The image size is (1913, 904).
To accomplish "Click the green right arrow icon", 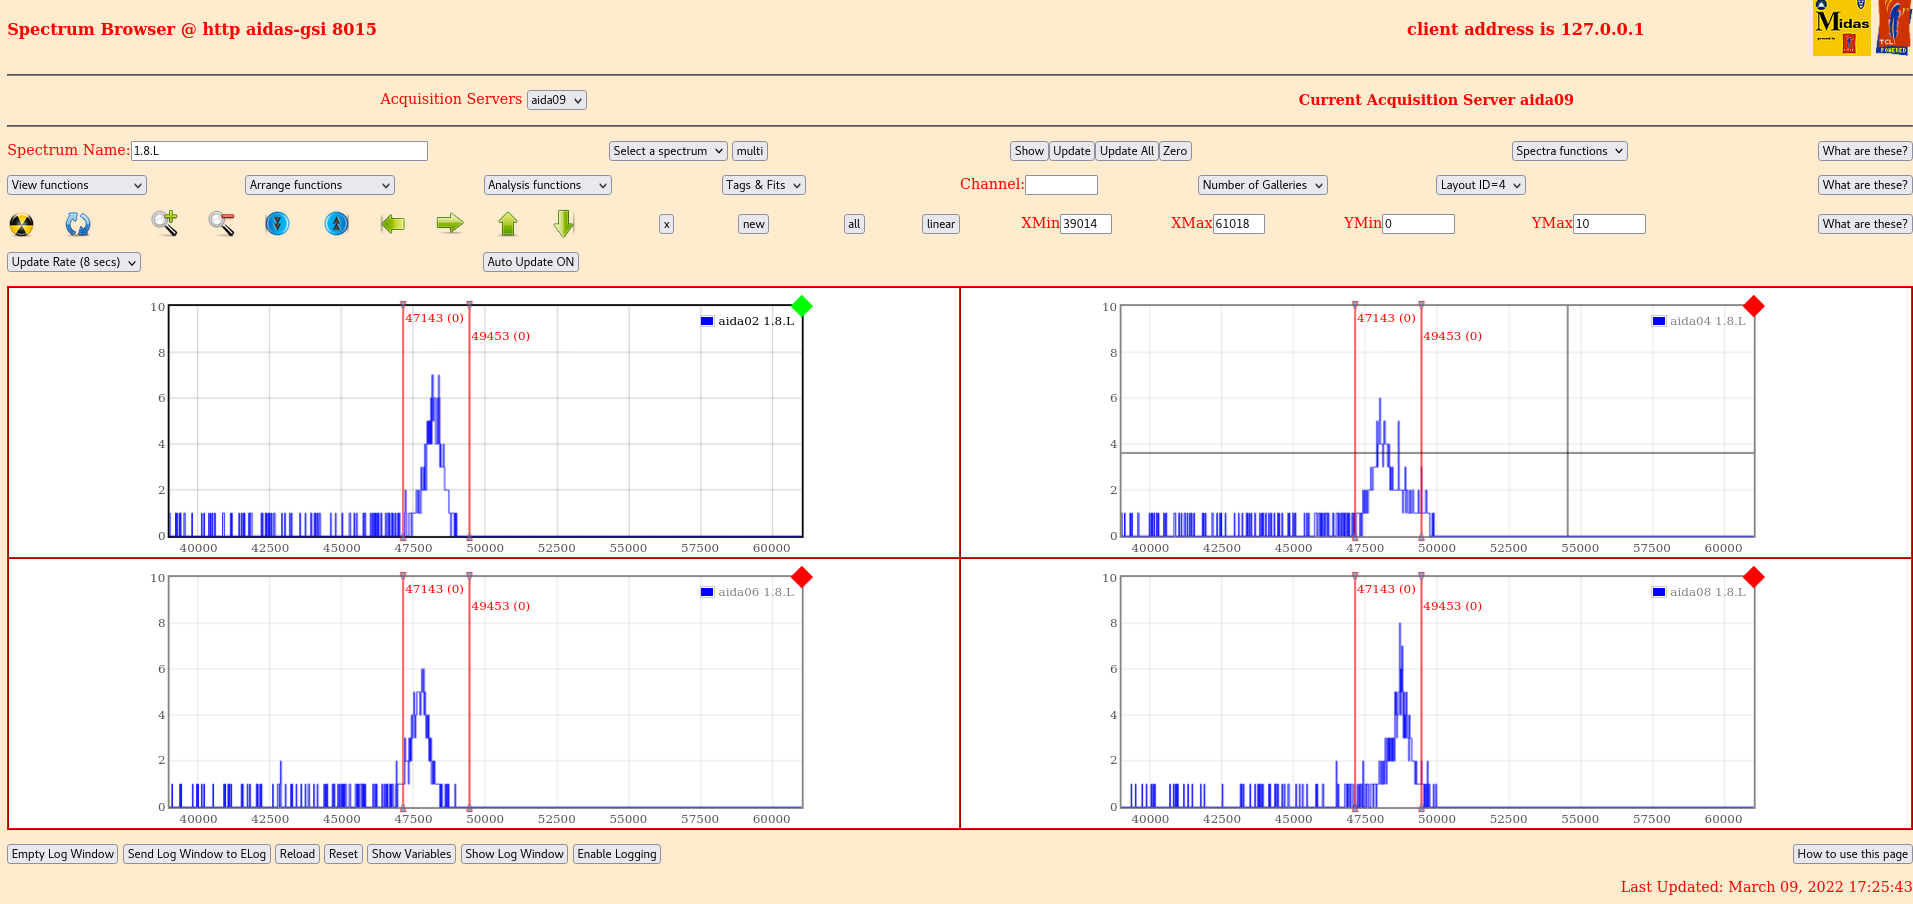I will [450, 223].
